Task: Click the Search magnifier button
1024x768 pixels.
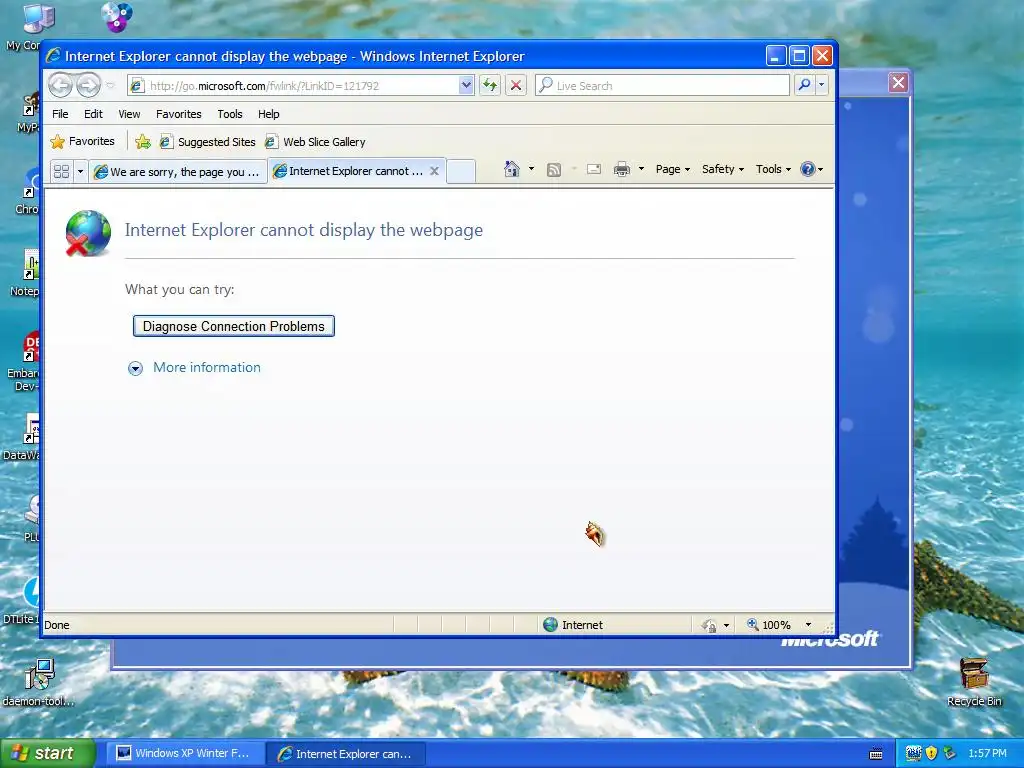Action: click(805, 86)
